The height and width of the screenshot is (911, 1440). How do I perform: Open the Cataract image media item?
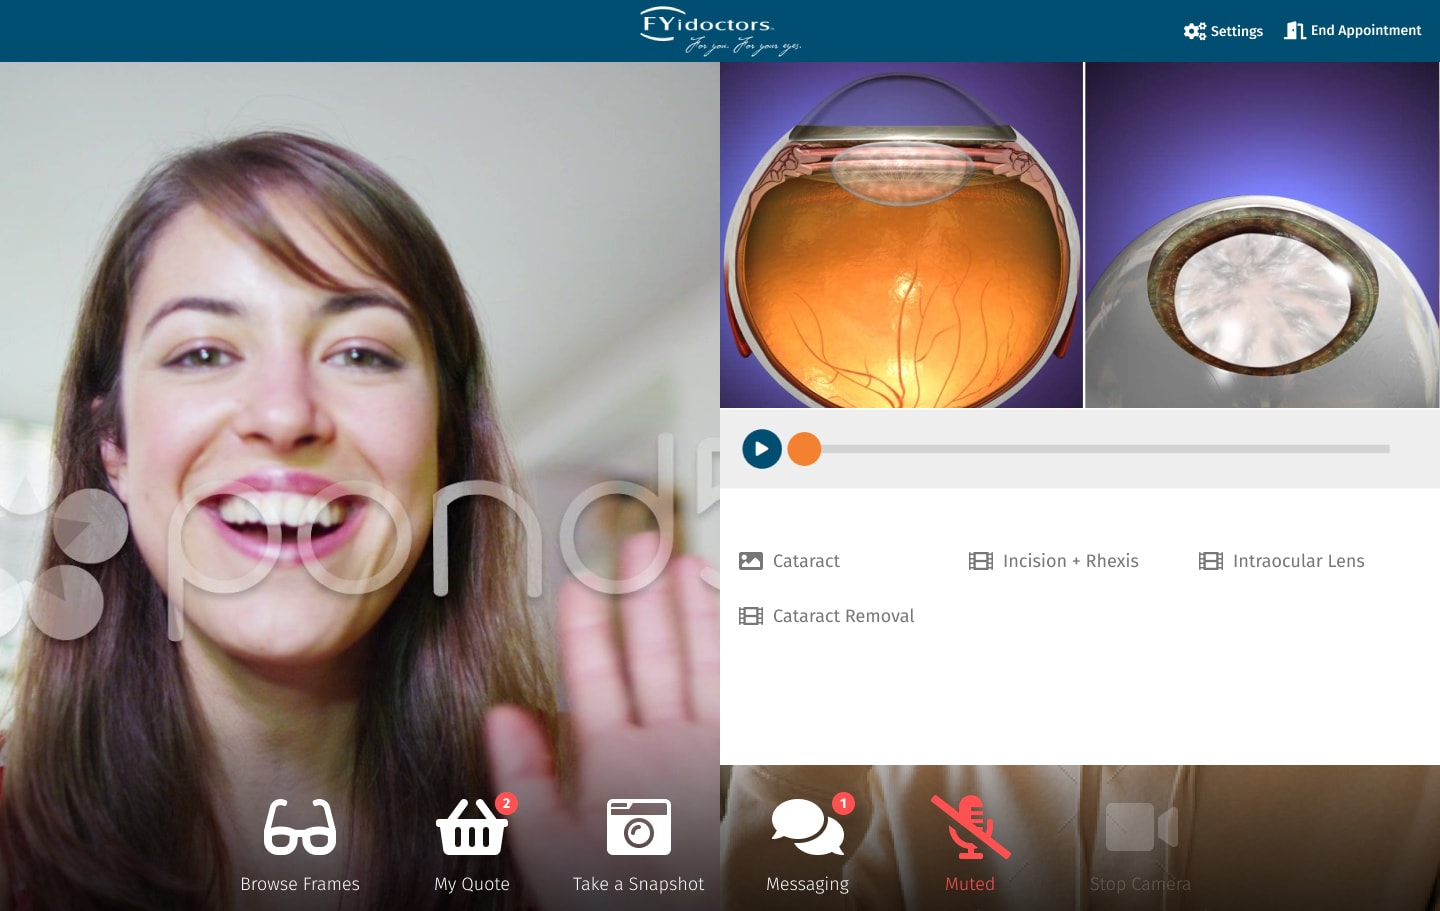point(751,561)
